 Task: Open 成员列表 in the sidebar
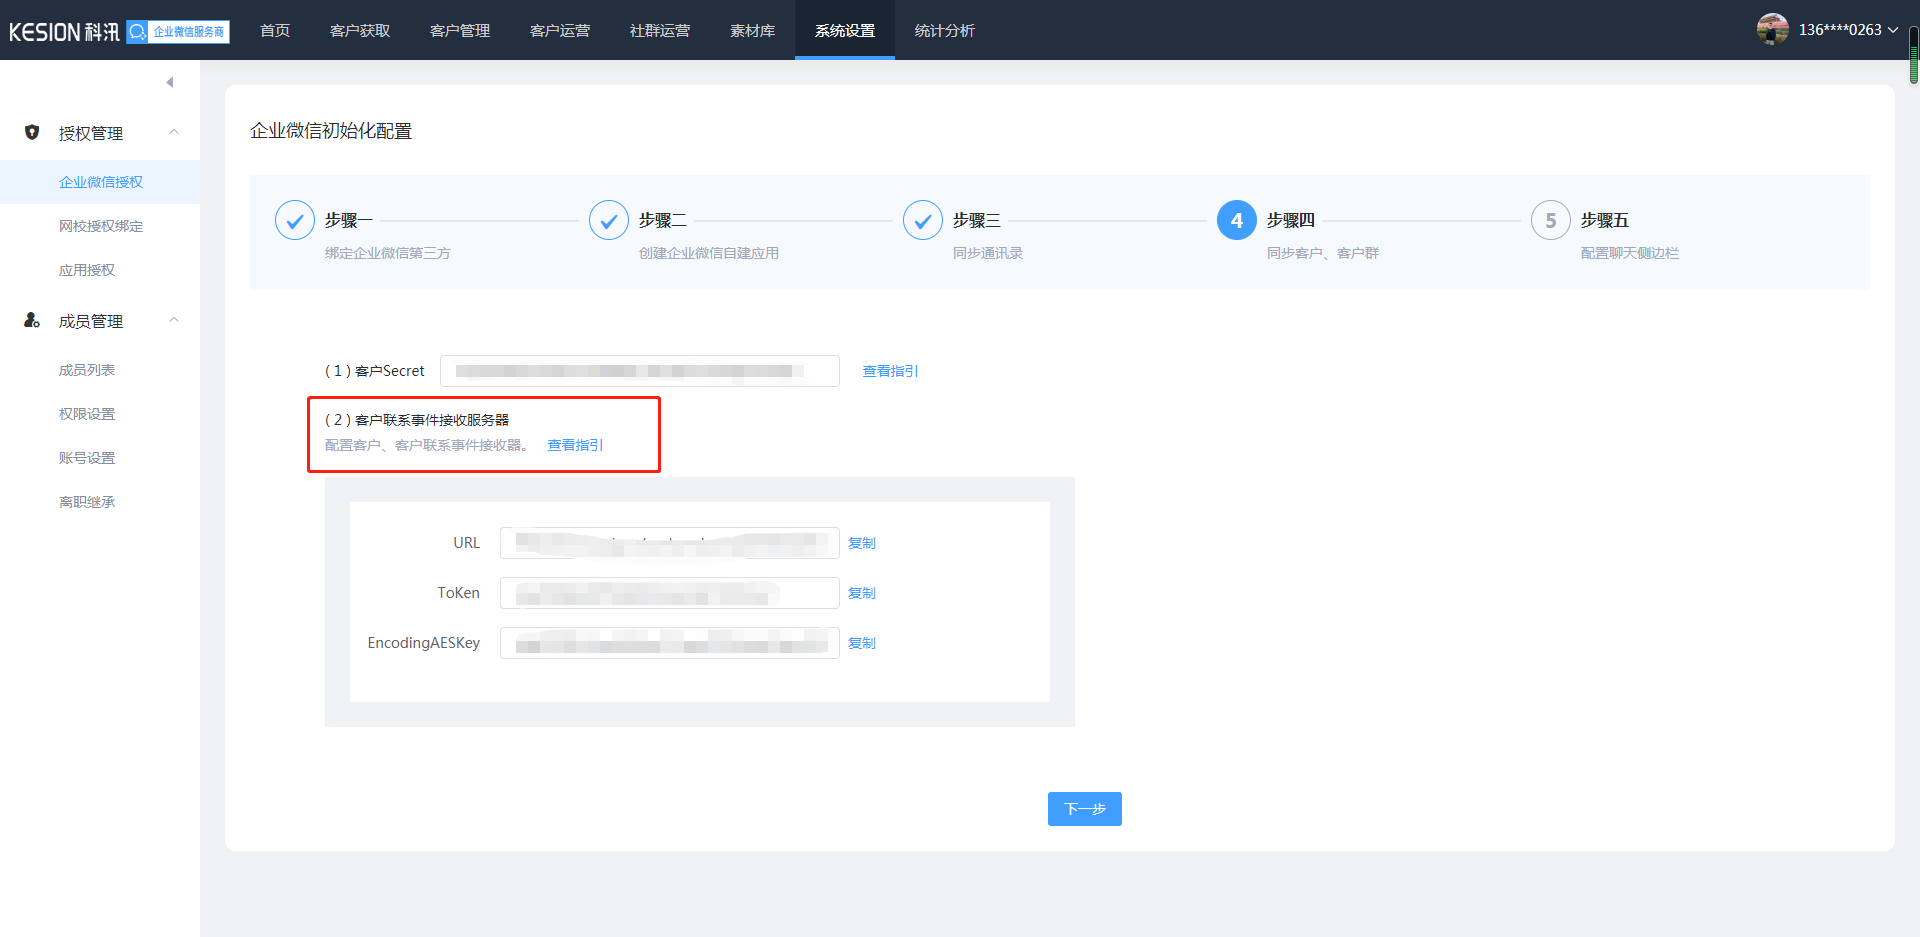(x=87, y=370)
